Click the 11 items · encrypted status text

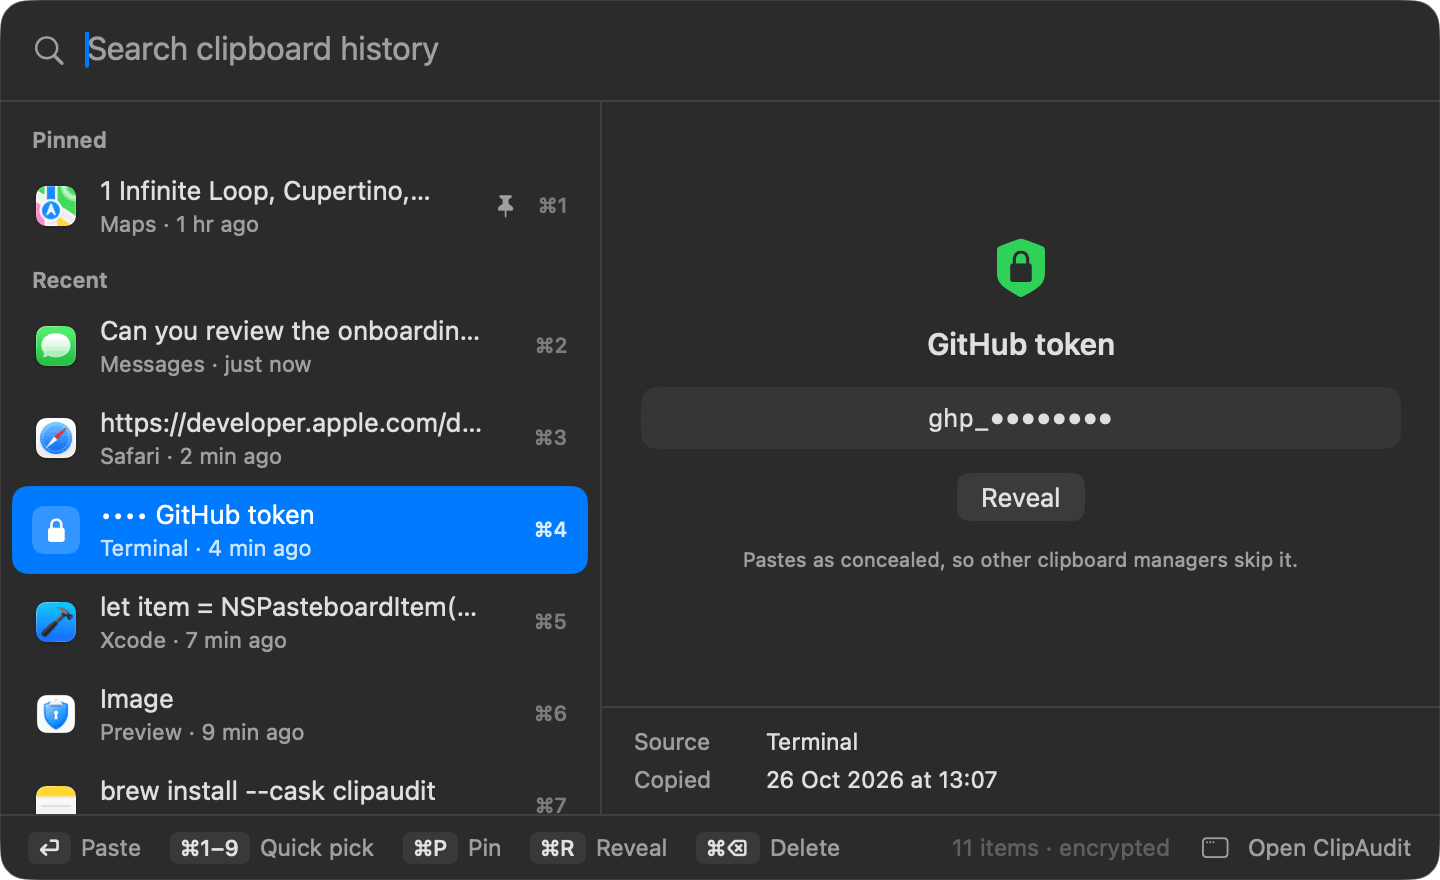click(1060, 848)
